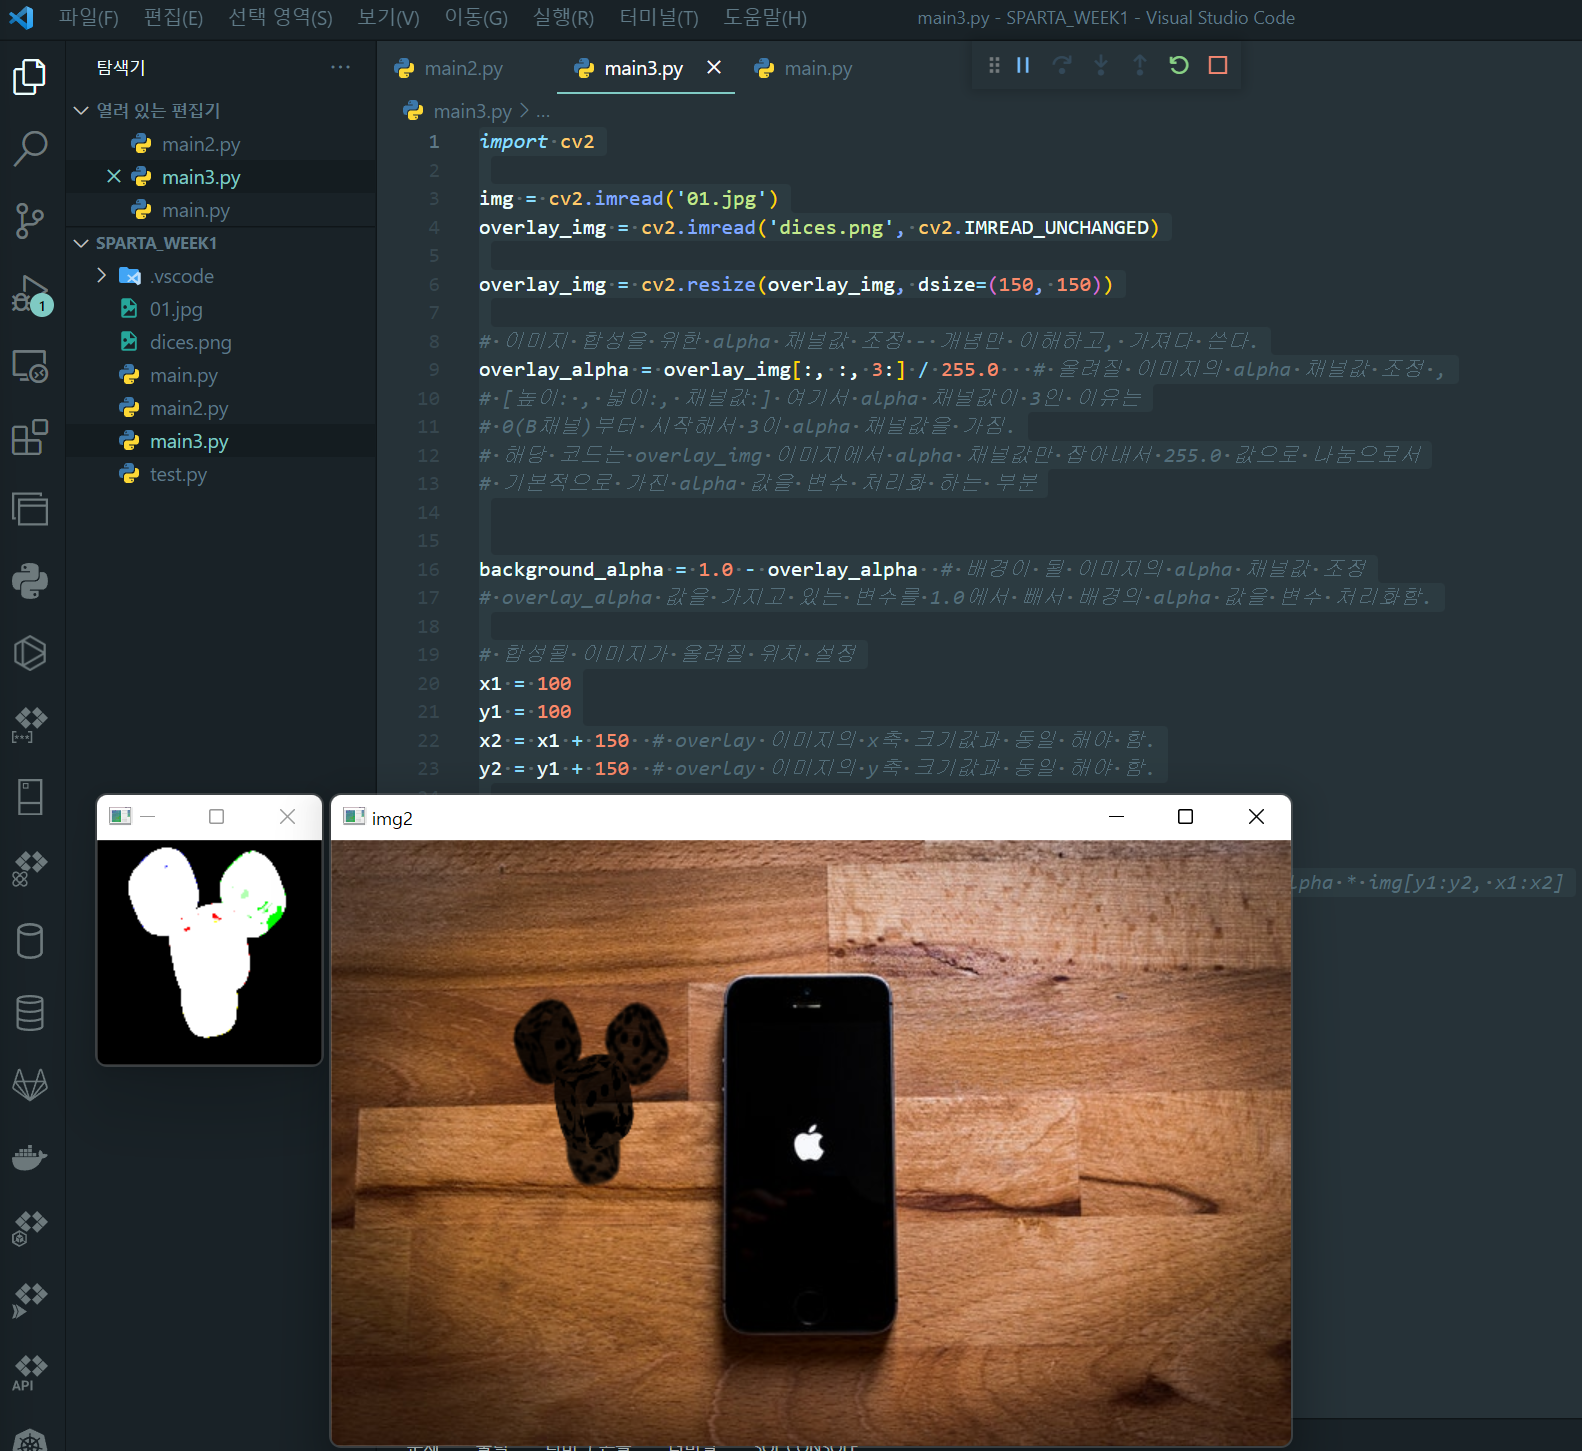Open dices.png in the file tree
1582x1451 pixels.
tap(220, 342)
